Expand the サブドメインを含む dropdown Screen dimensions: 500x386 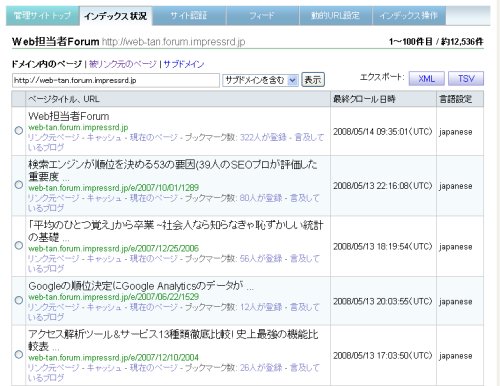coord(260,80)
